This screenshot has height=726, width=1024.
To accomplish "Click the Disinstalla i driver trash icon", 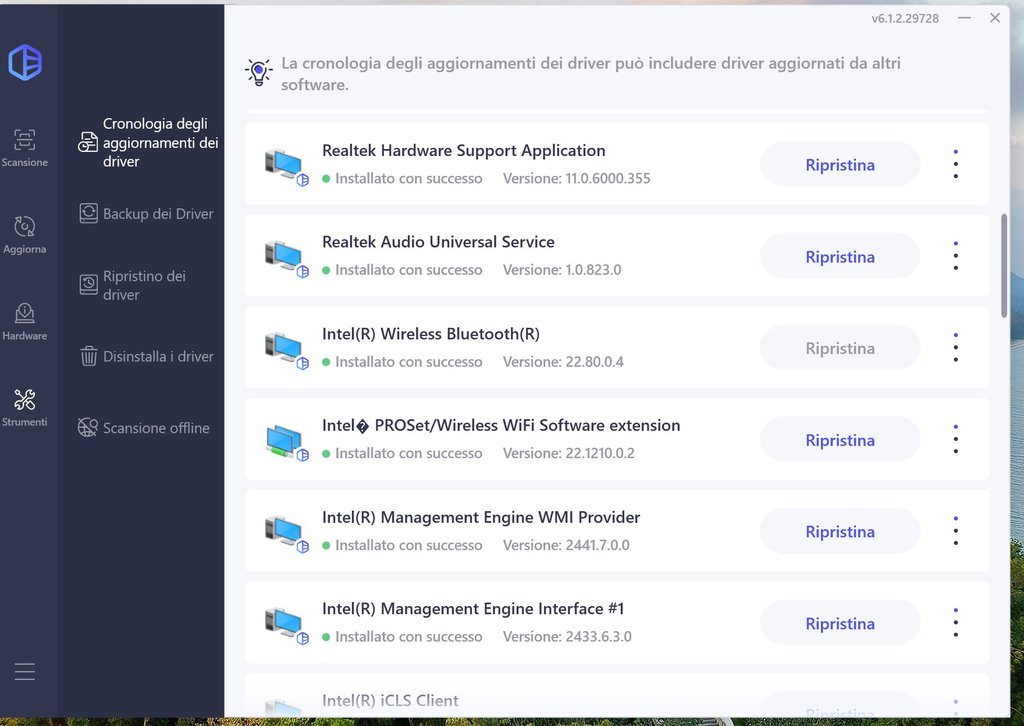I will pyautogui.click(x=88, y=356).
